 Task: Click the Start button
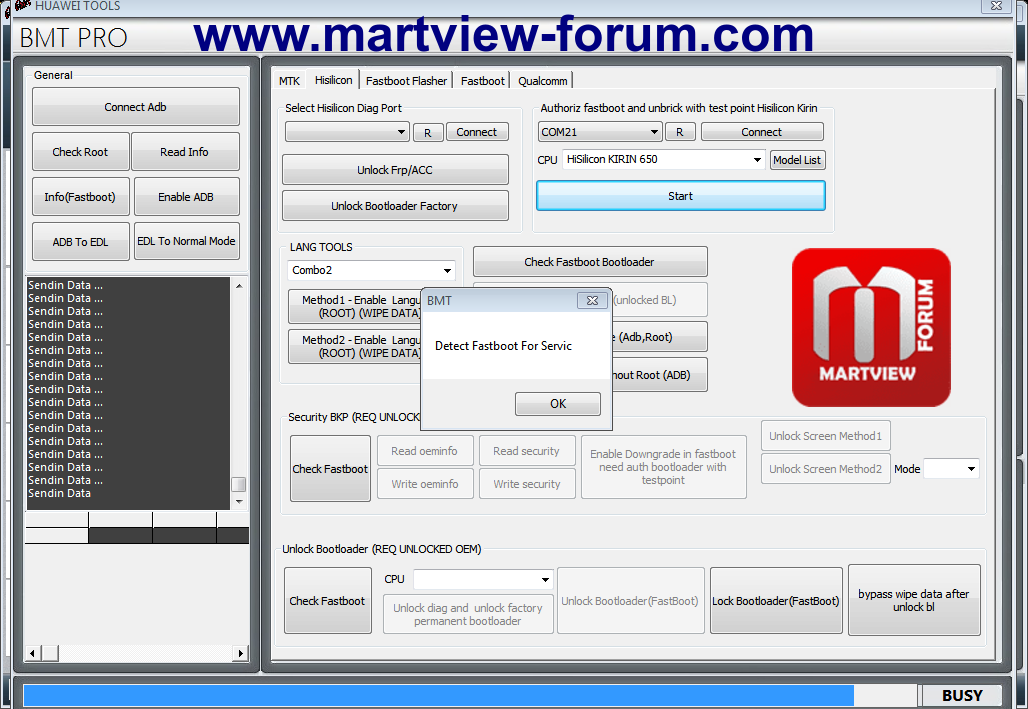tap(681, 195)
